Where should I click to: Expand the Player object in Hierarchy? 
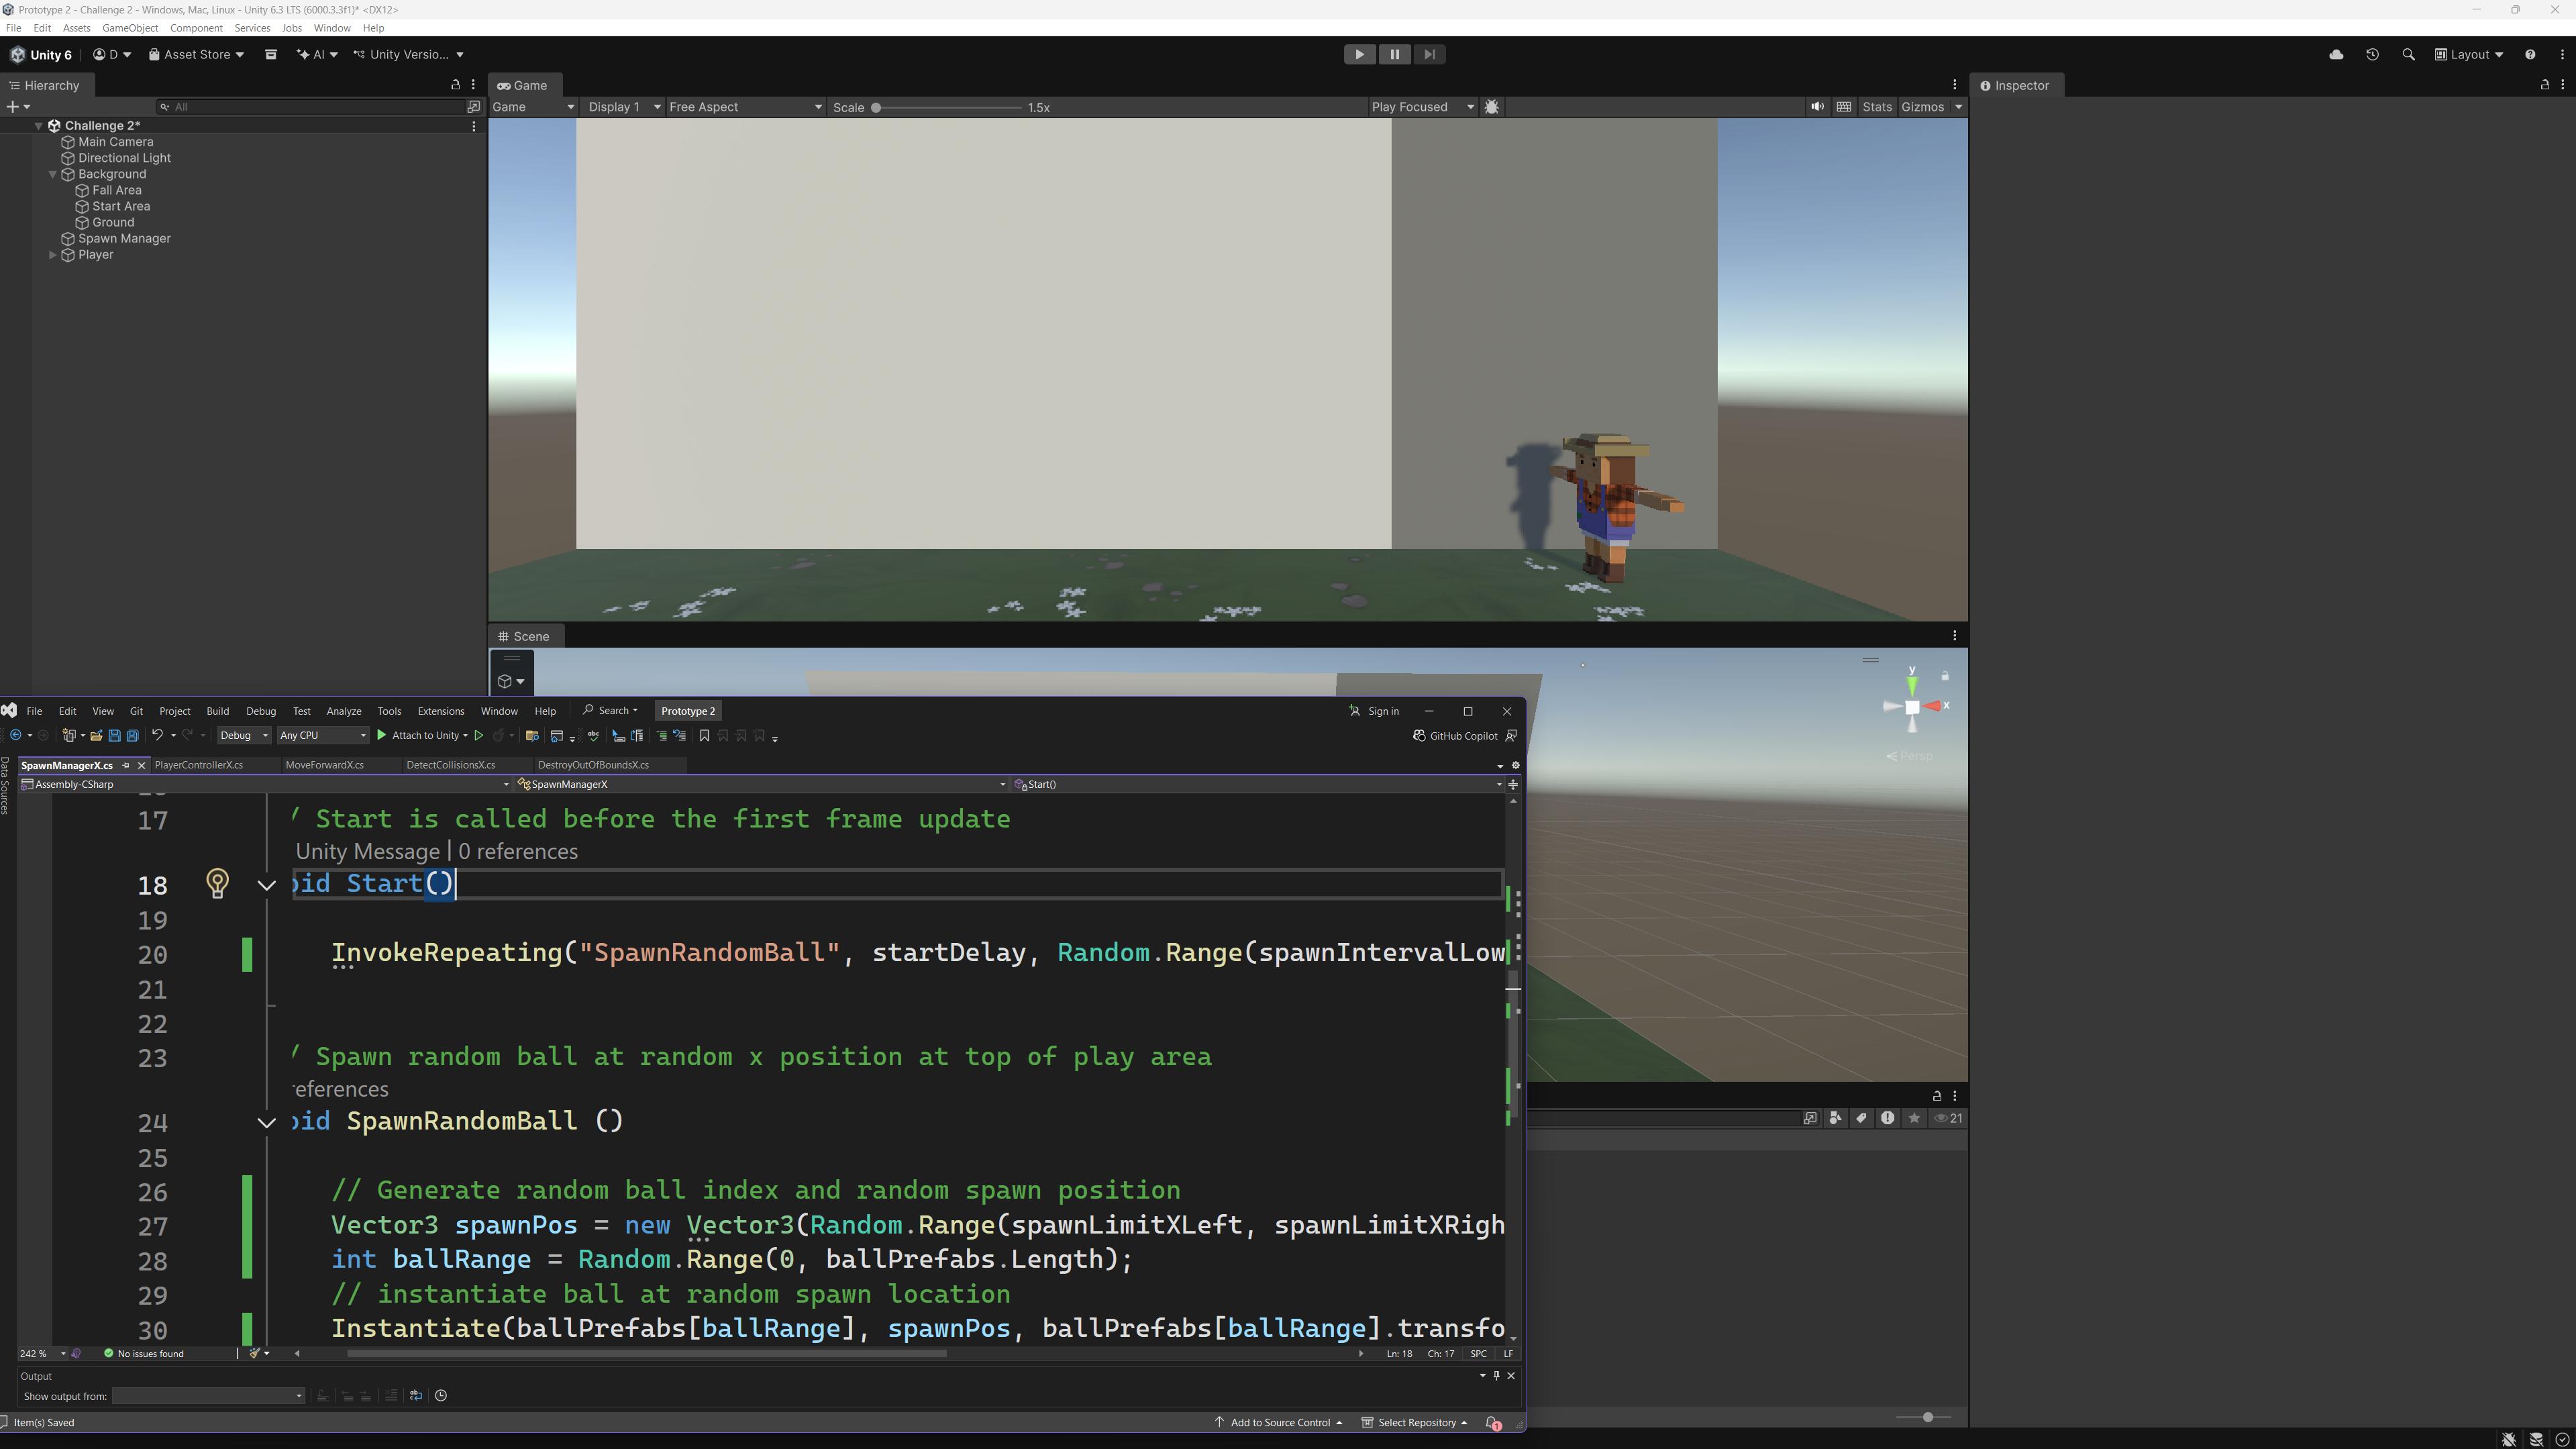pyautogui.click(x=53, y=255)
